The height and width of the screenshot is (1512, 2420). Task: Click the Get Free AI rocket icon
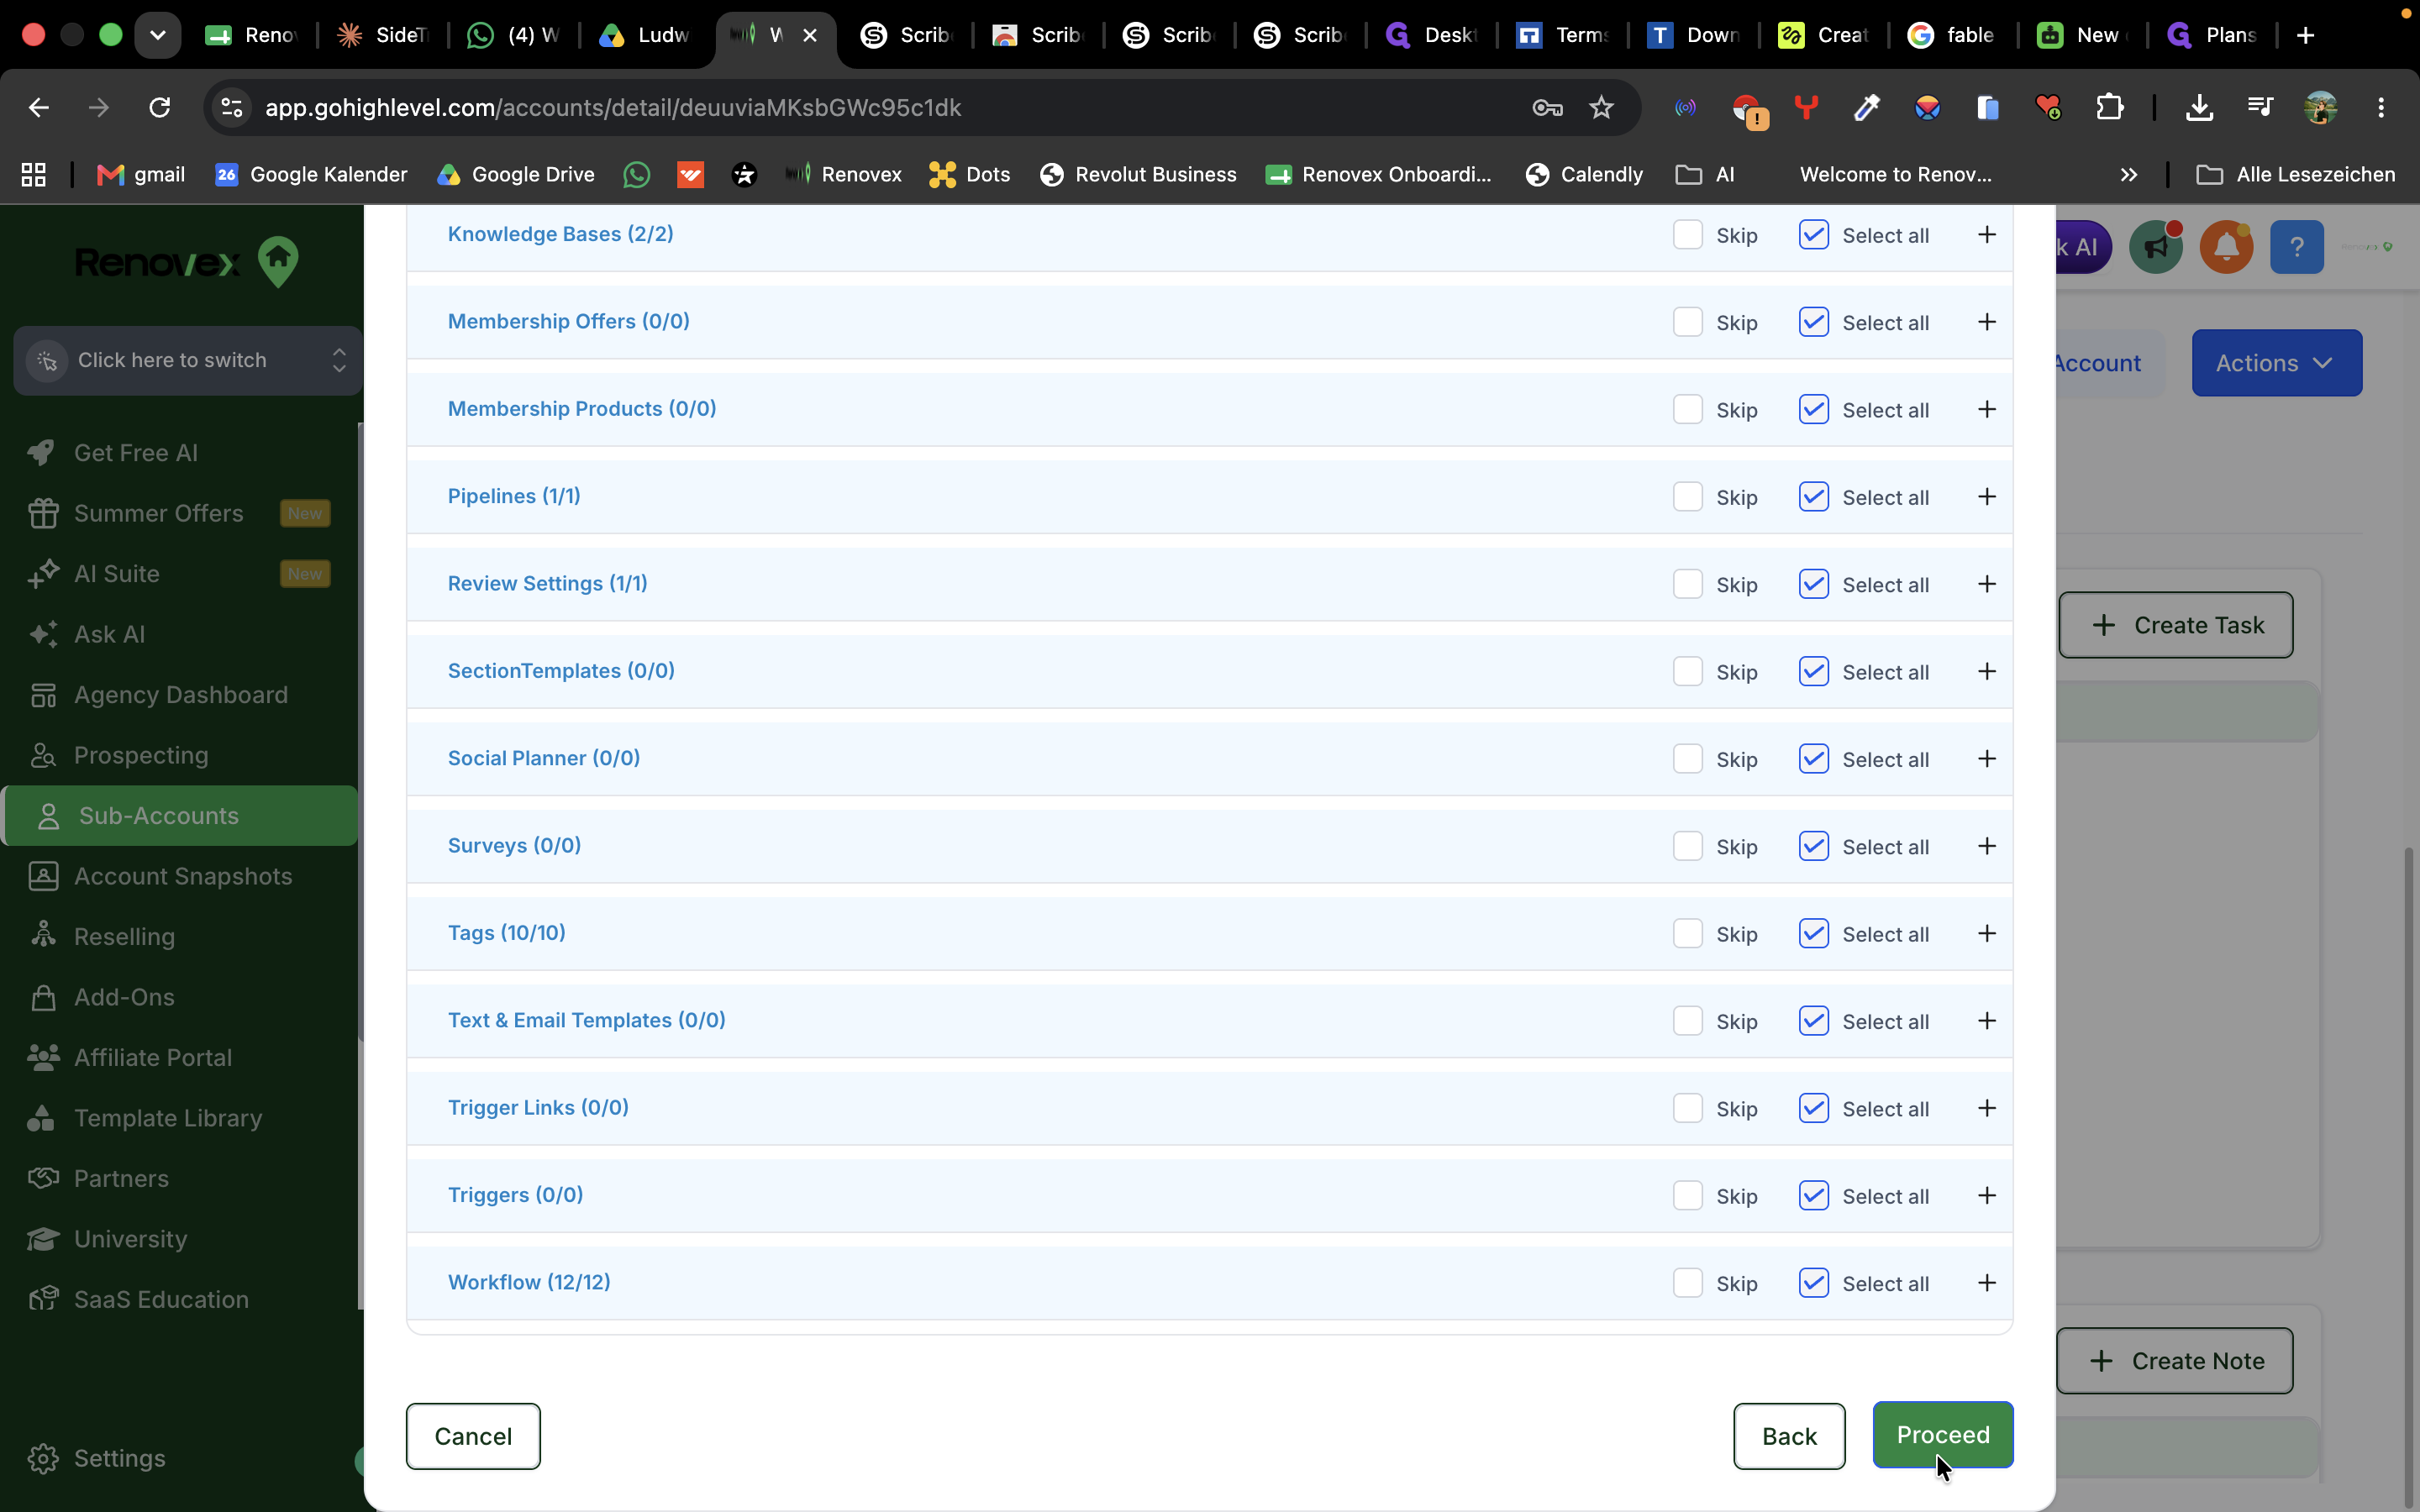(x=42, y=453)
